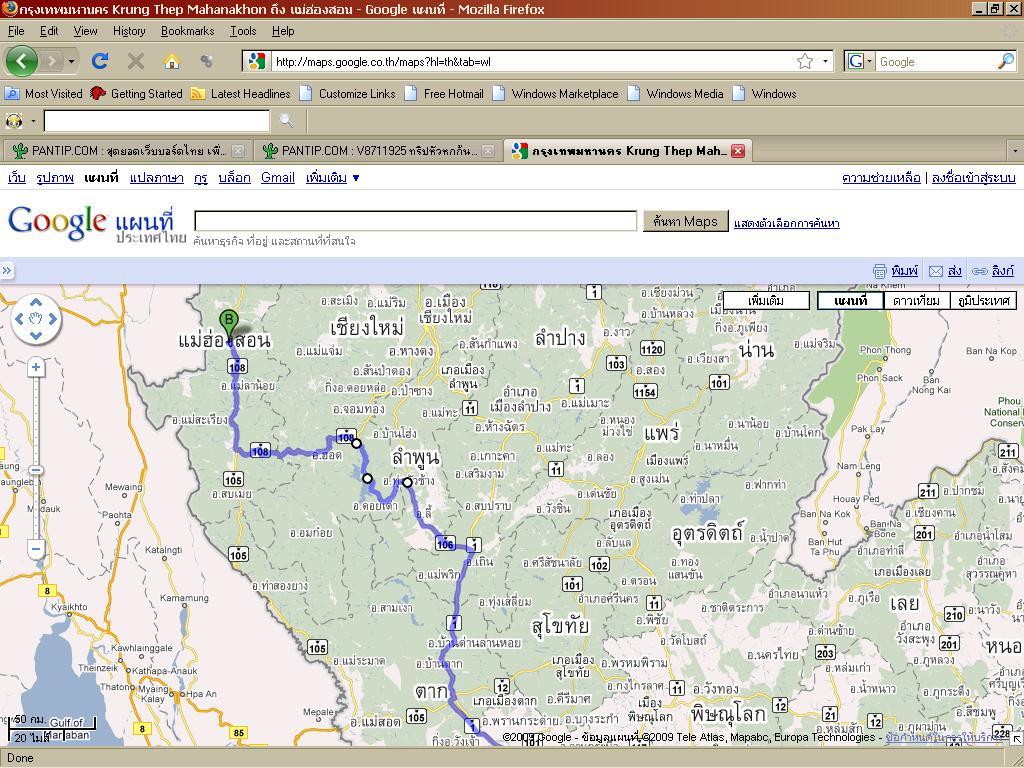The width and height of the screenshot is (1024, 768).
Task: Open the Tools menu
Action: [243, 31]
